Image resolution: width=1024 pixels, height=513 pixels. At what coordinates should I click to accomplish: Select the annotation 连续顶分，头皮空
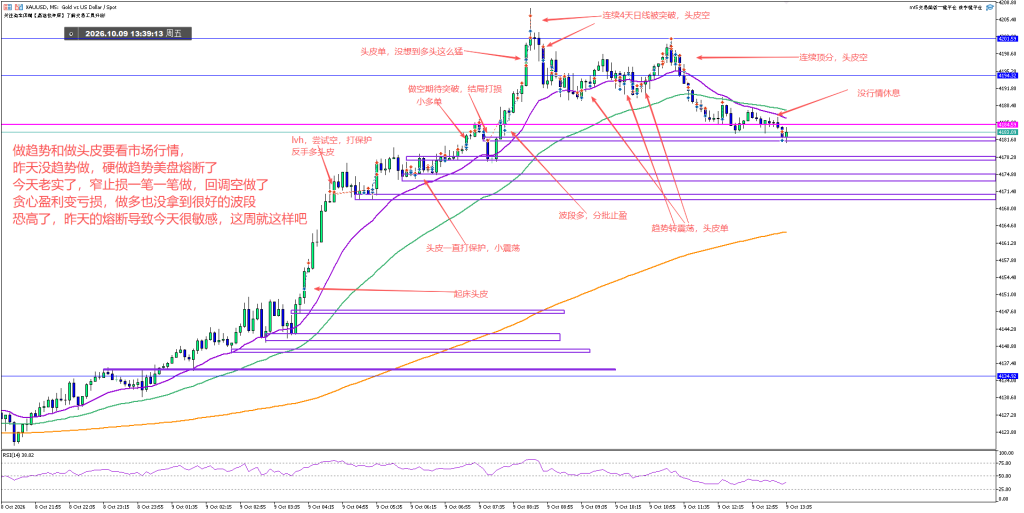[x=835, y=57]
